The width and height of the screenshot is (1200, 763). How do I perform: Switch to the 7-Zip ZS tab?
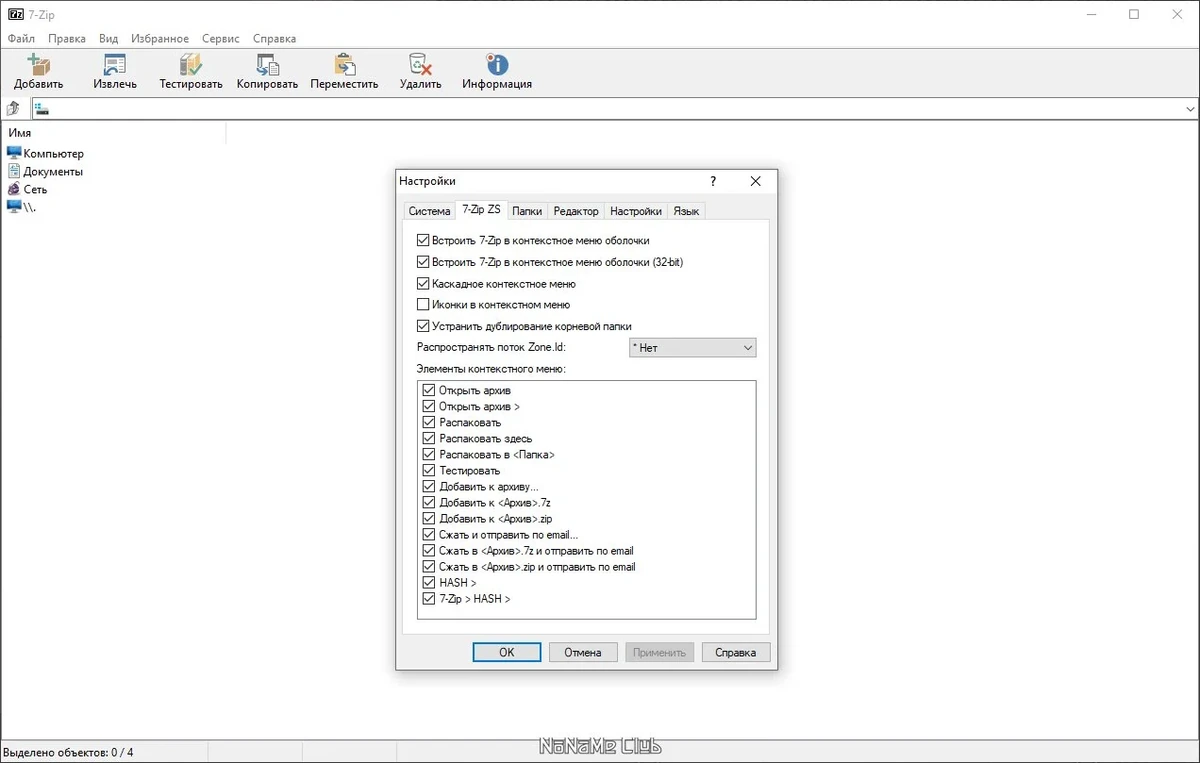[481, 210]
